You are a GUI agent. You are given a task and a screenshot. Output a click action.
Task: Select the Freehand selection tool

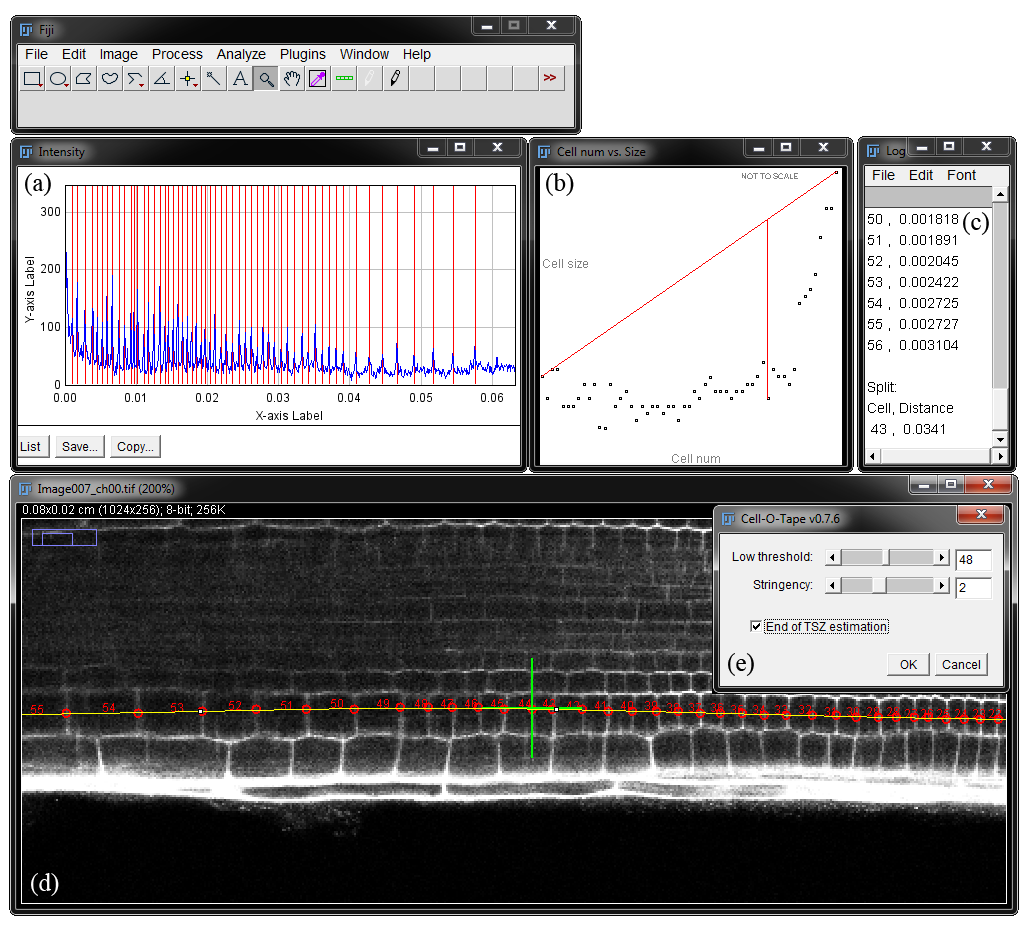coord(110,79)
